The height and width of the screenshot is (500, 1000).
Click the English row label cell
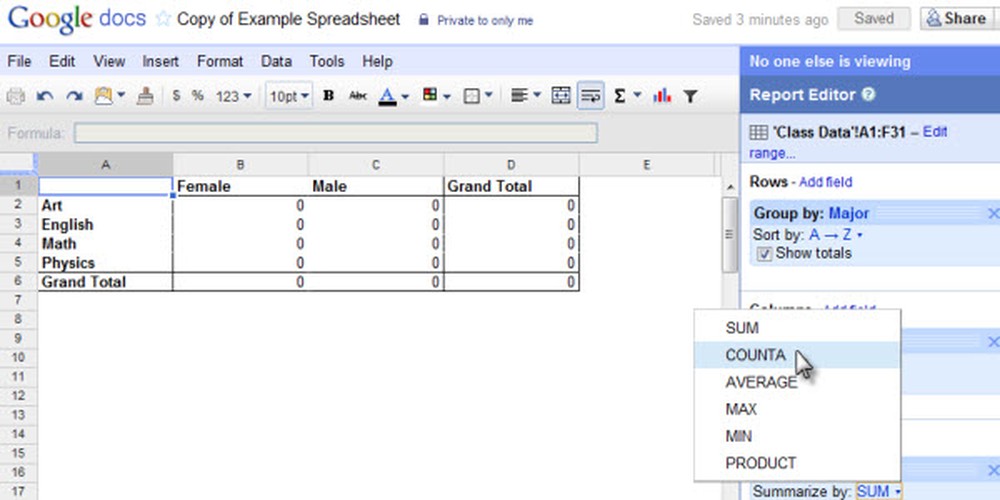coord(105,224)
